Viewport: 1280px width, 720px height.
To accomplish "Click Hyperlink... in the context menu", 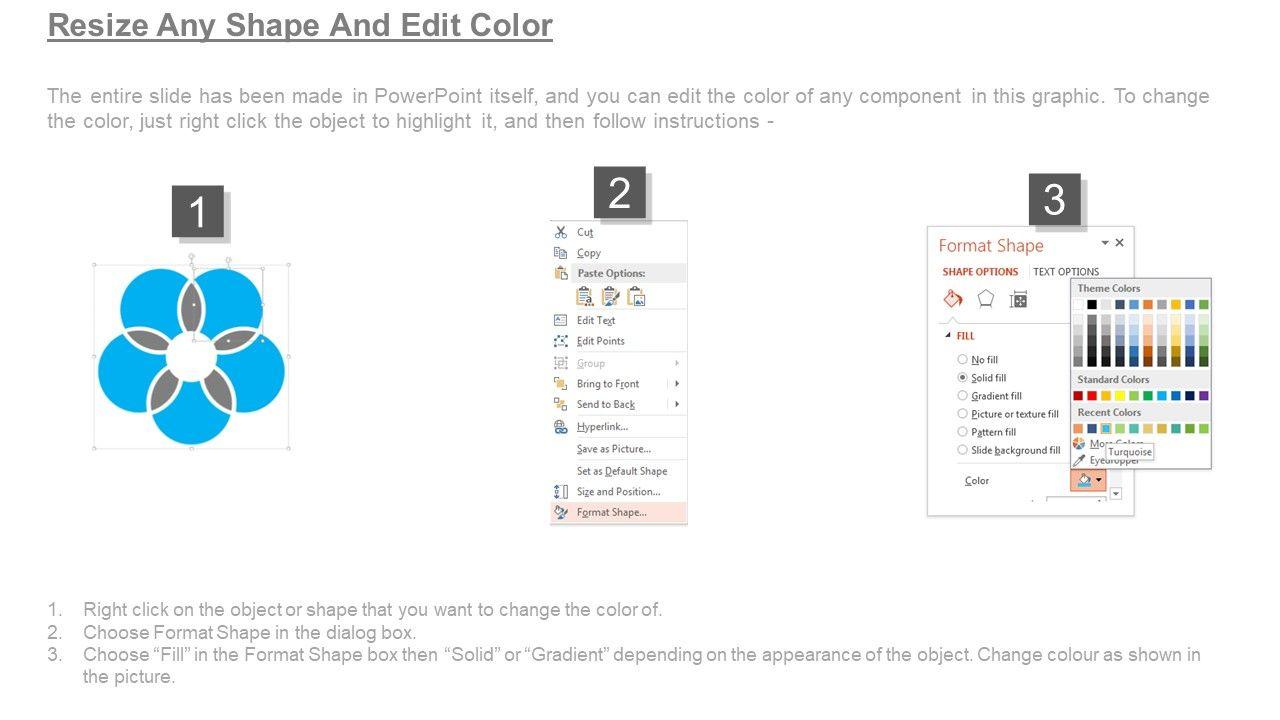I will (602, 427).
